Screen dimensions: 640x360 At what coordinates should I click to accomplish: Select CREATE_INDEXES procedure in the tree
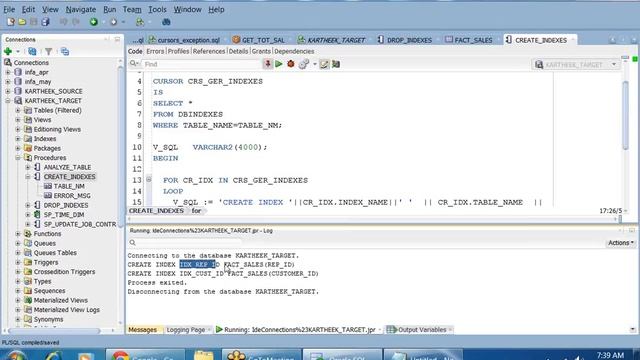[x=69, y=177]
